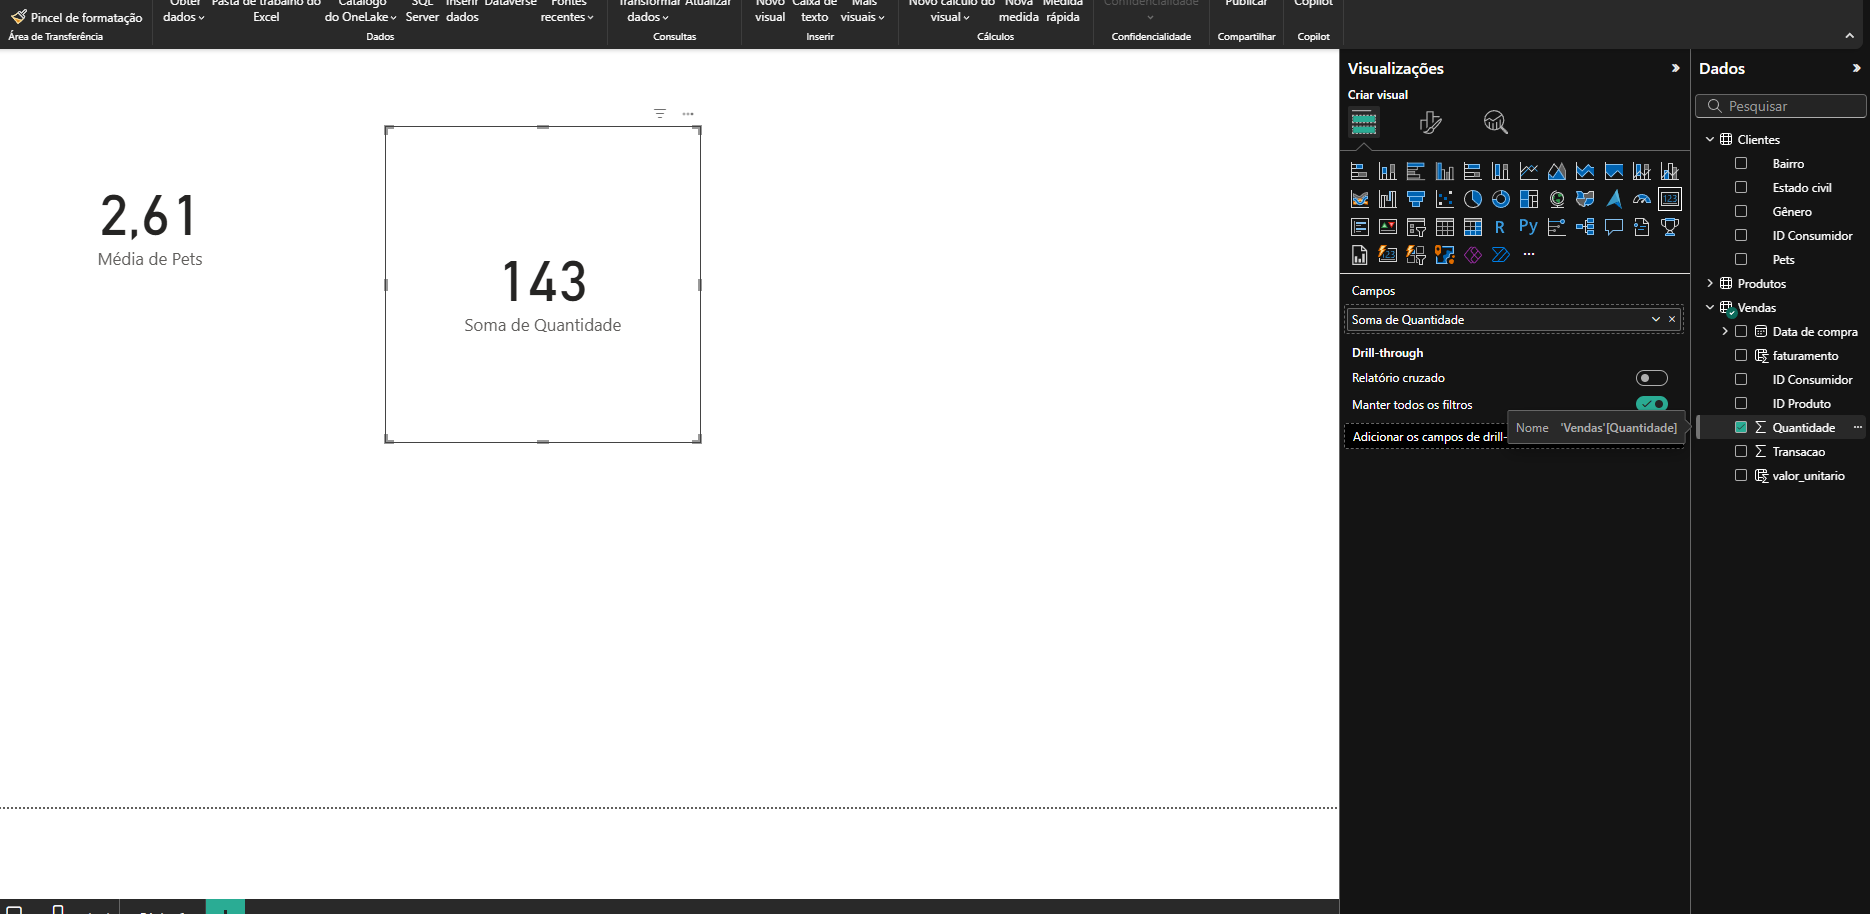Expand the Produtos table
This screenshot has width=1870, height=914.
coord(1710,283)
